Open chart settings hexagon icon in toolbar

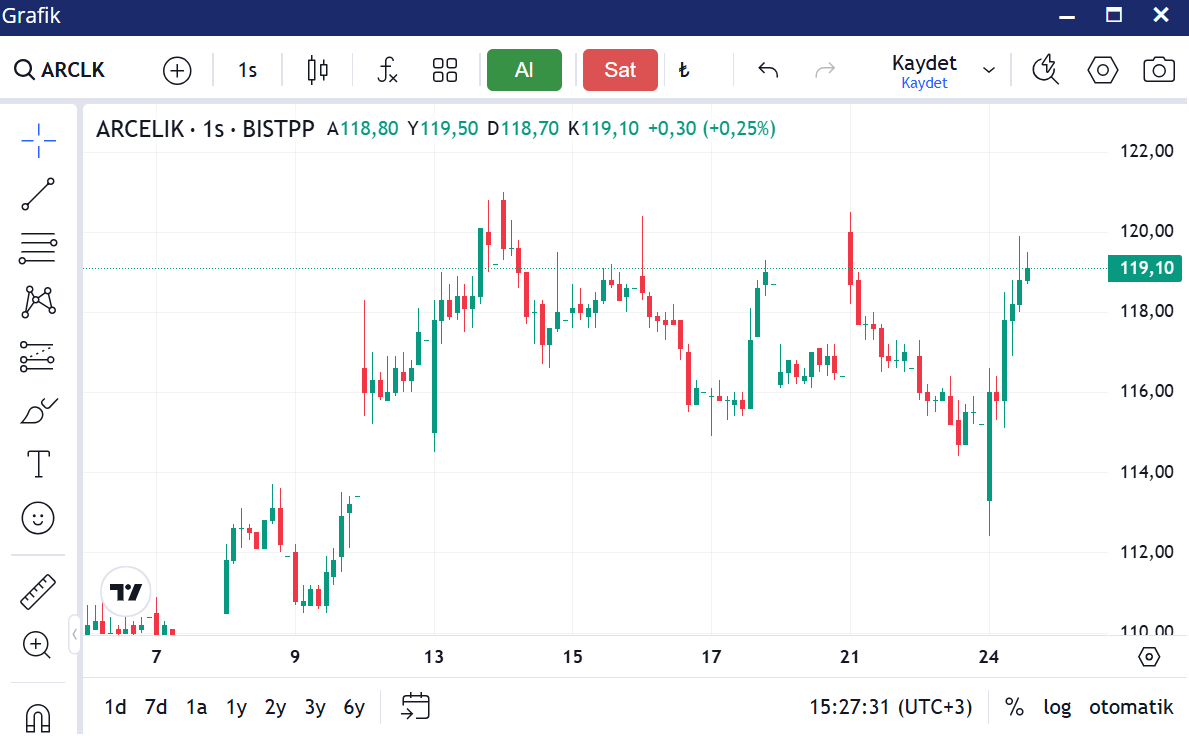point(1103,70)
